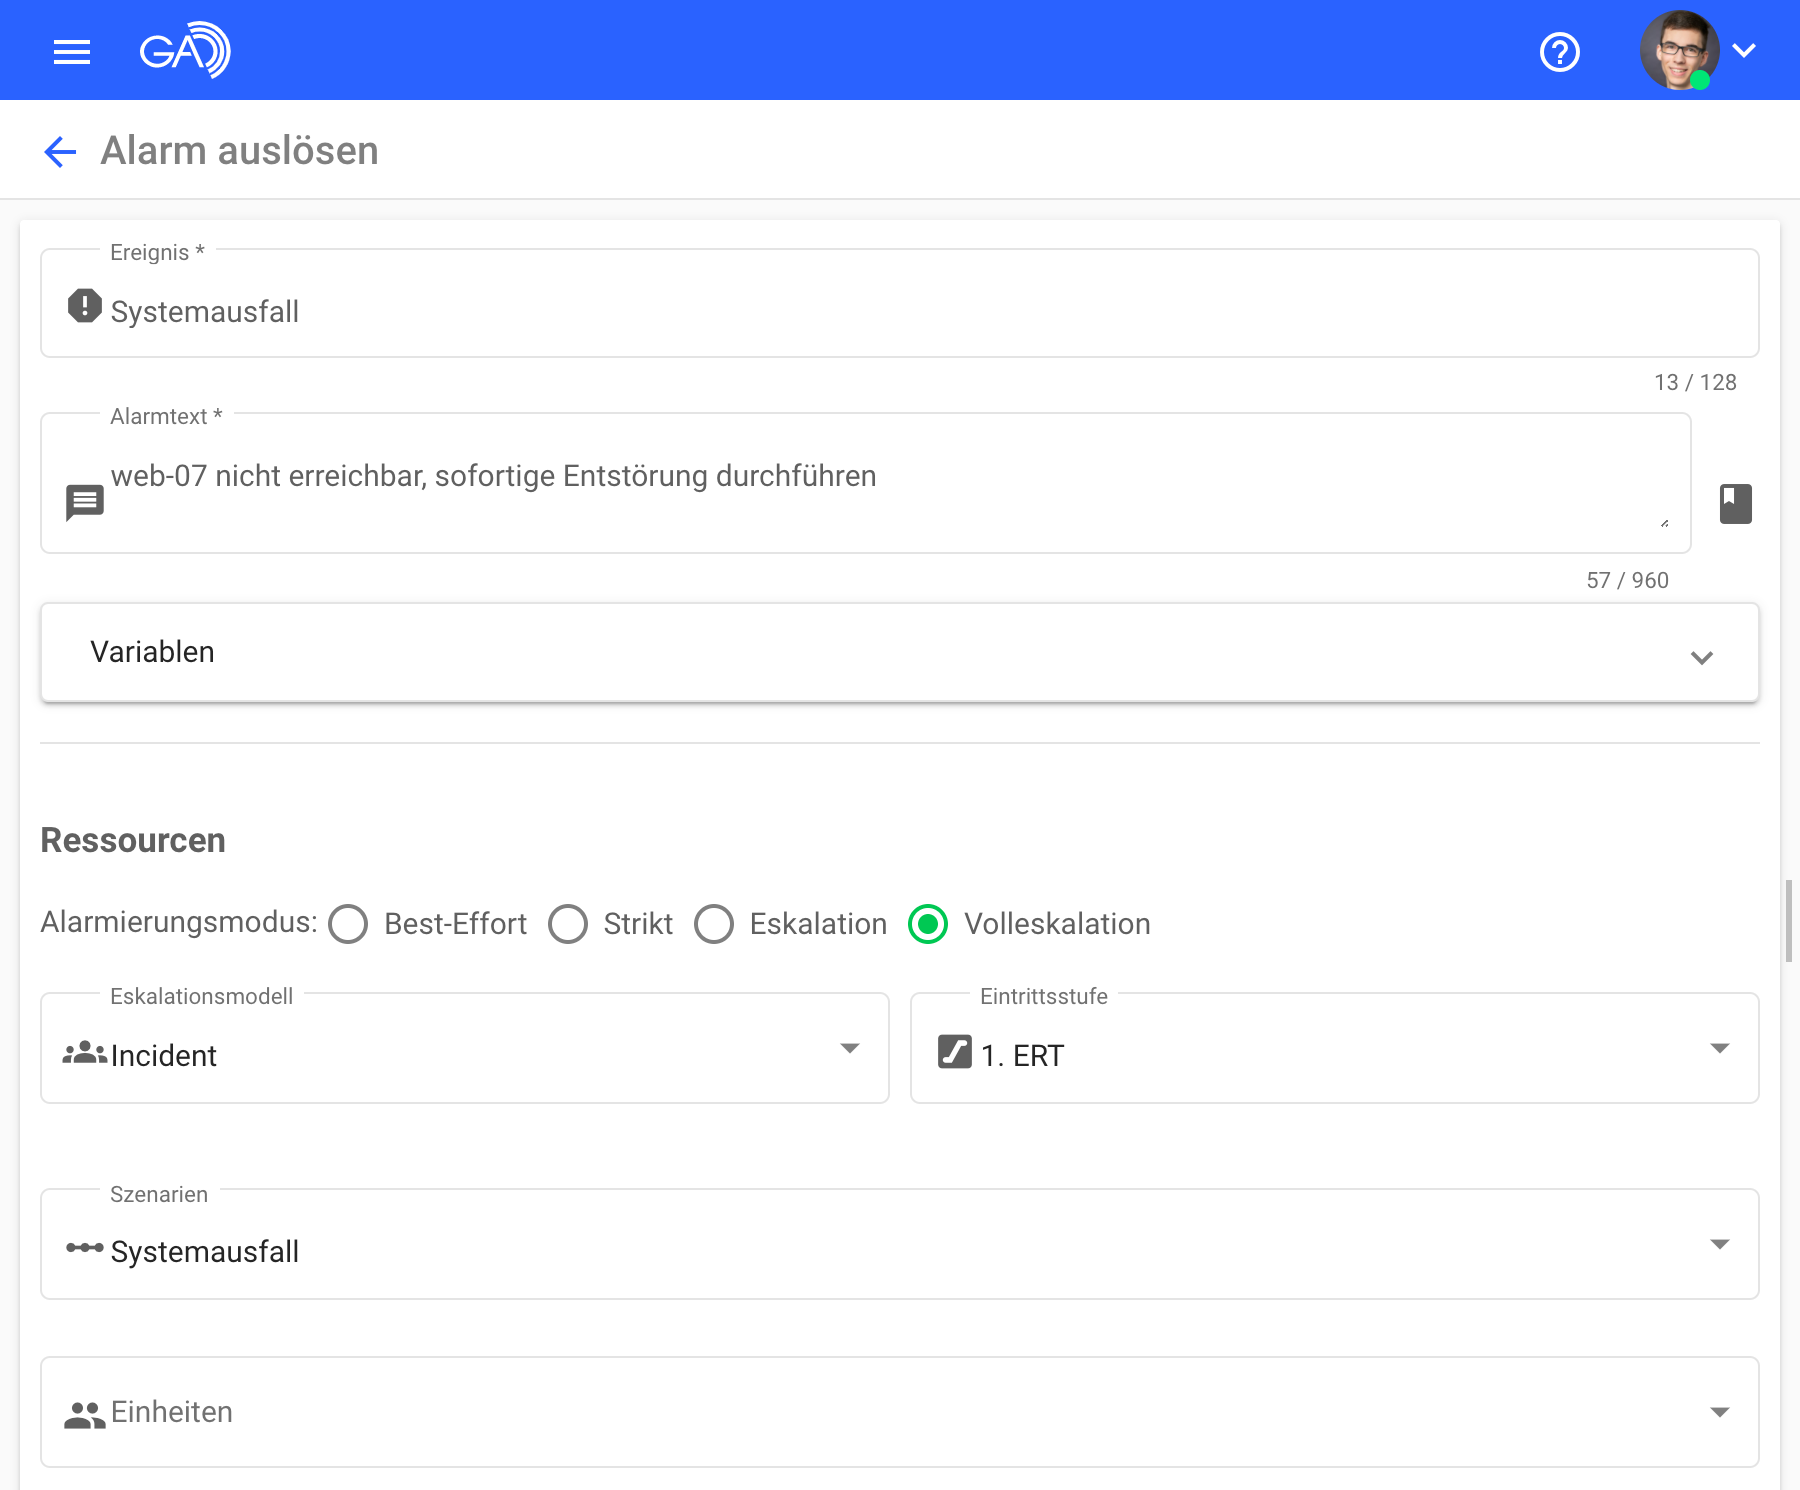Open text templates bookmark icon
This screenshot has width=1800, height=1490.
[x=1735, y=504]
